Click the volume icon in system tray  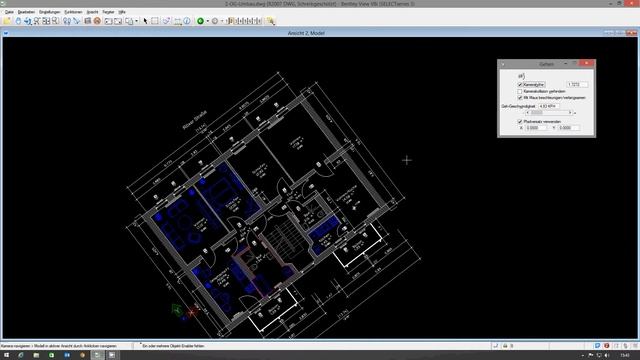click(607, 356)
